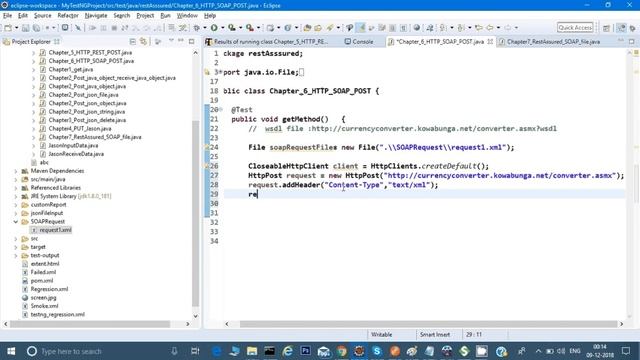This screenshot has height=360, width=640.
Task: Expand the Maven Dependencies node
Action: (x=16, y=171)
